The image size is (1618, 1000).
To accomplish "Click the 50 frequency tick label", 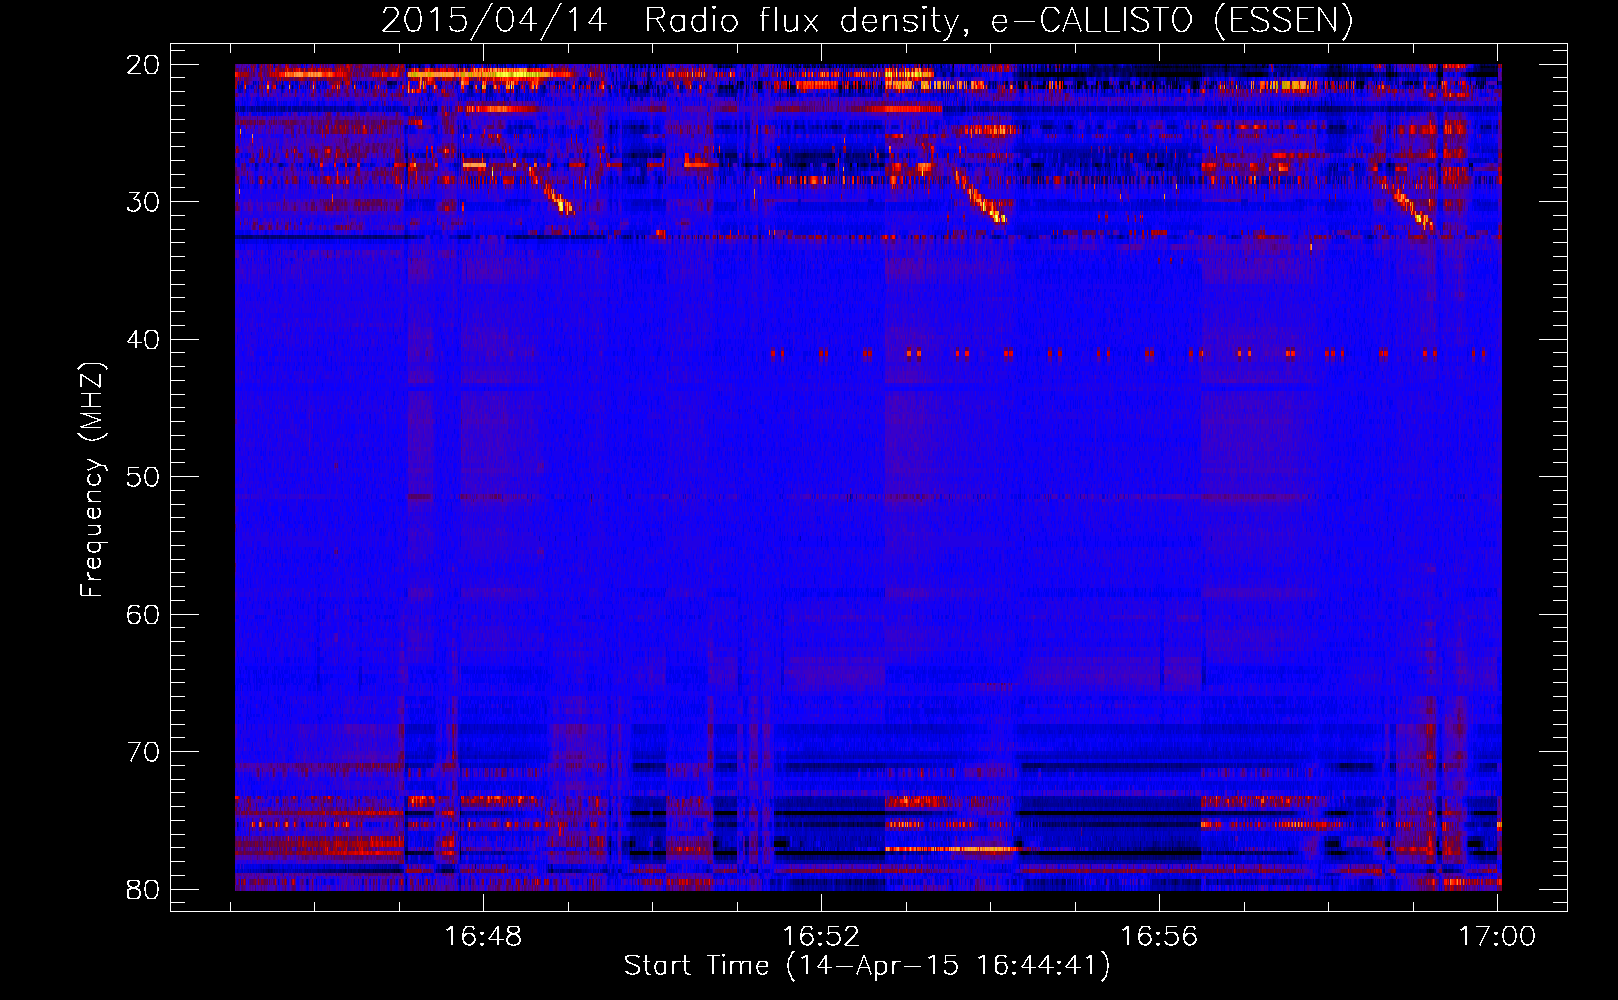I will pyautogui.click(x=143, y=477).
